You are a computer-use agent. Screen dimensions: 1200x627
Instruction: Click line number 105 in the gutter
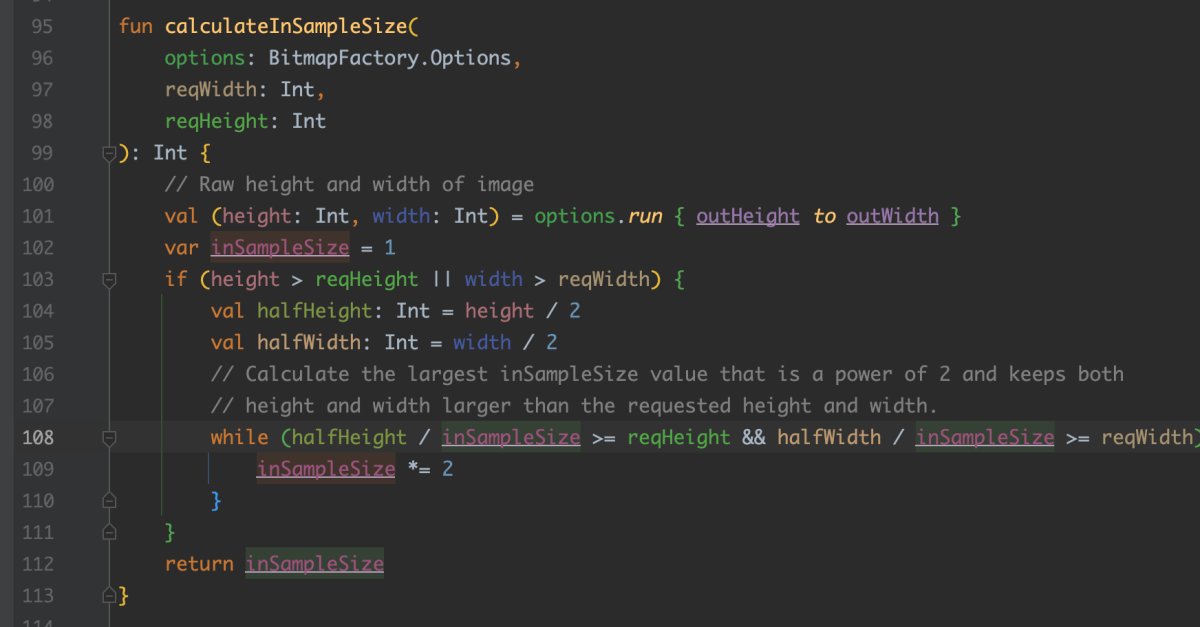37,343
